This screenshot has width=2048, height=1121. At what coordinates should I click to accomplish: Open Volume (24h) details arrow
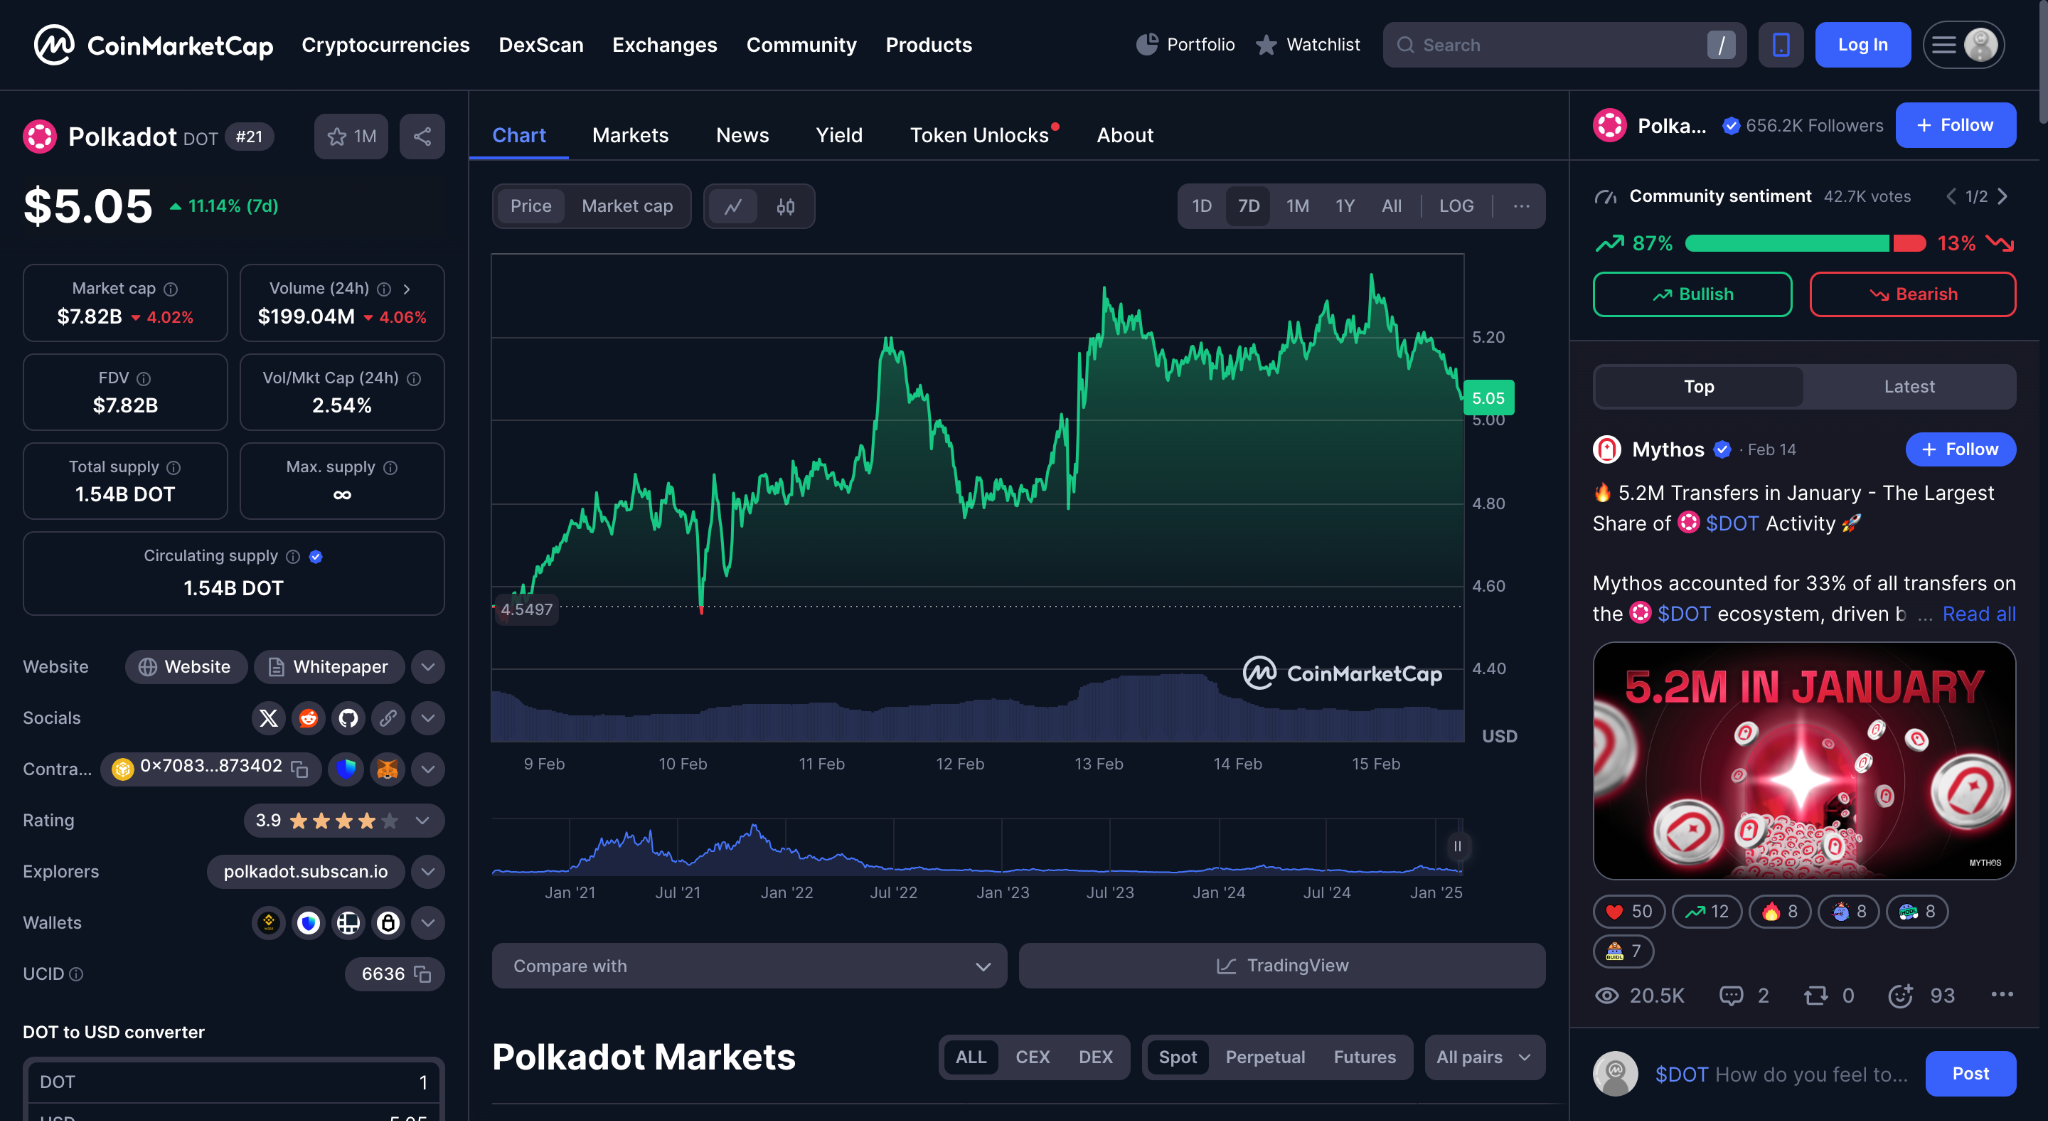click(x=407, y=289)
